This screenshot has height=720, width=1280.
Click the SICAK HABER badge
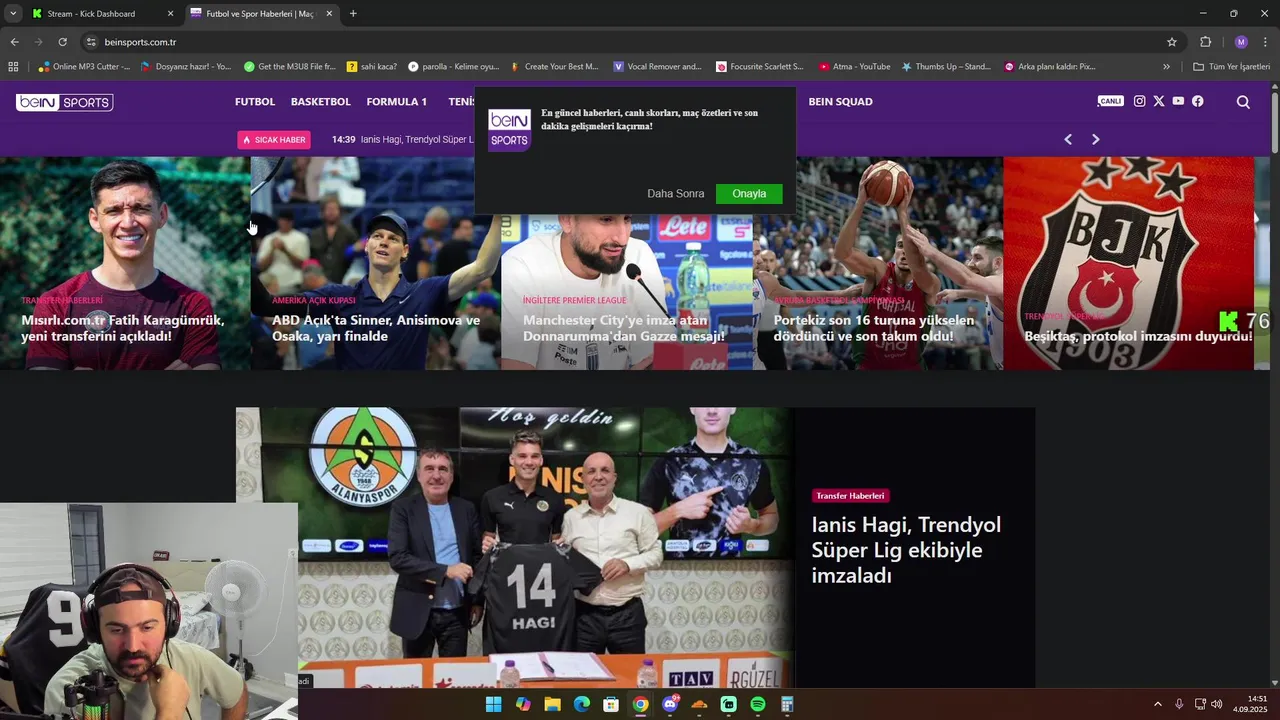274,140
